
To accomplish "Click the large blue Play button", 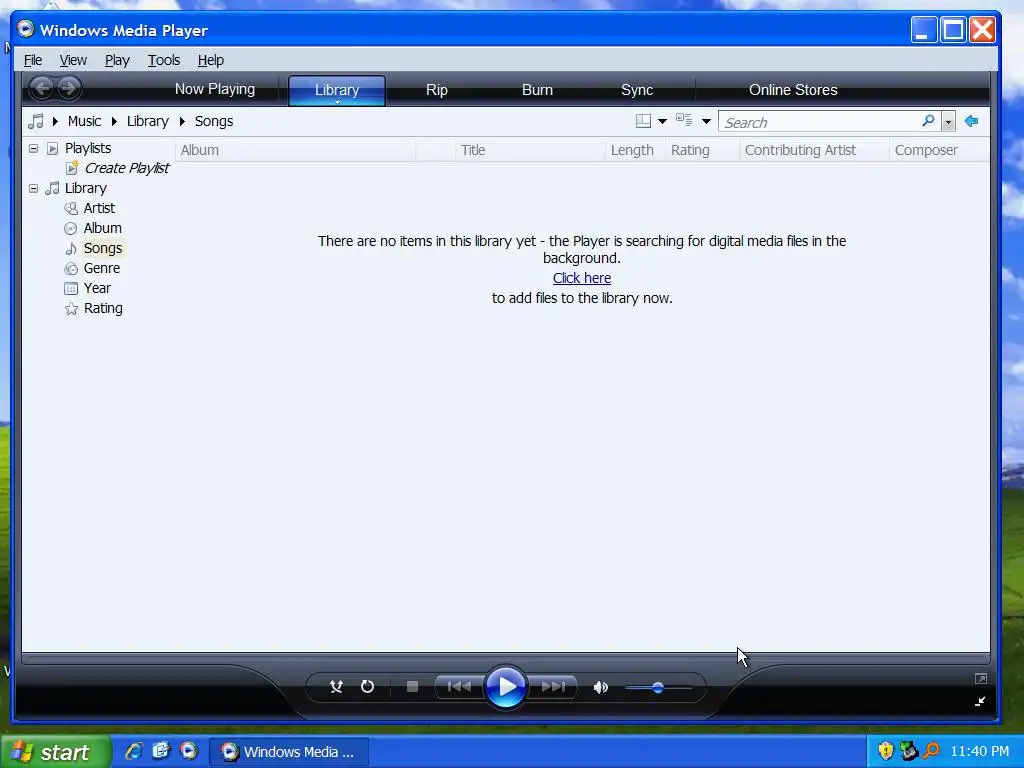I will click(505, 686).
